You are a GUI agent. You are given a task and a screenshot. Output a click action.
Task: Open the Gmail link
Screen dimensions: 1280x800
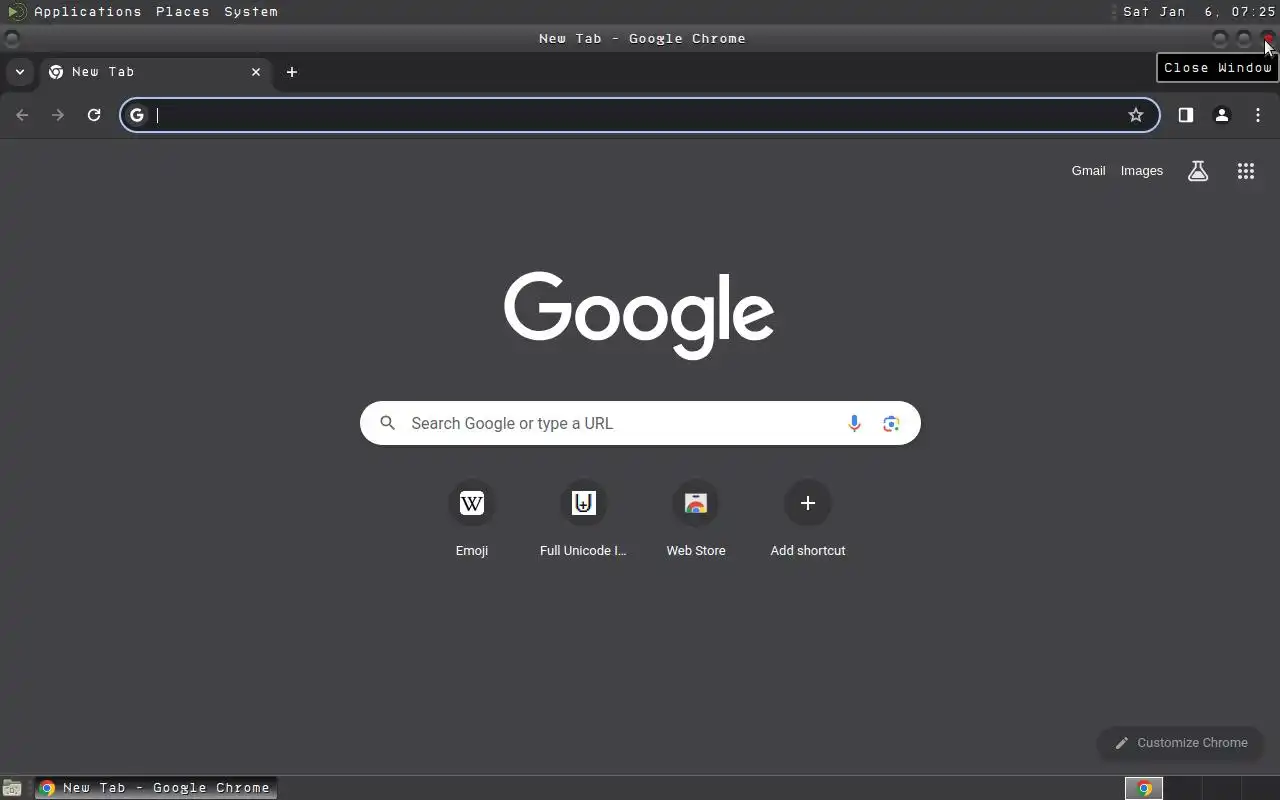point(1088,171)
